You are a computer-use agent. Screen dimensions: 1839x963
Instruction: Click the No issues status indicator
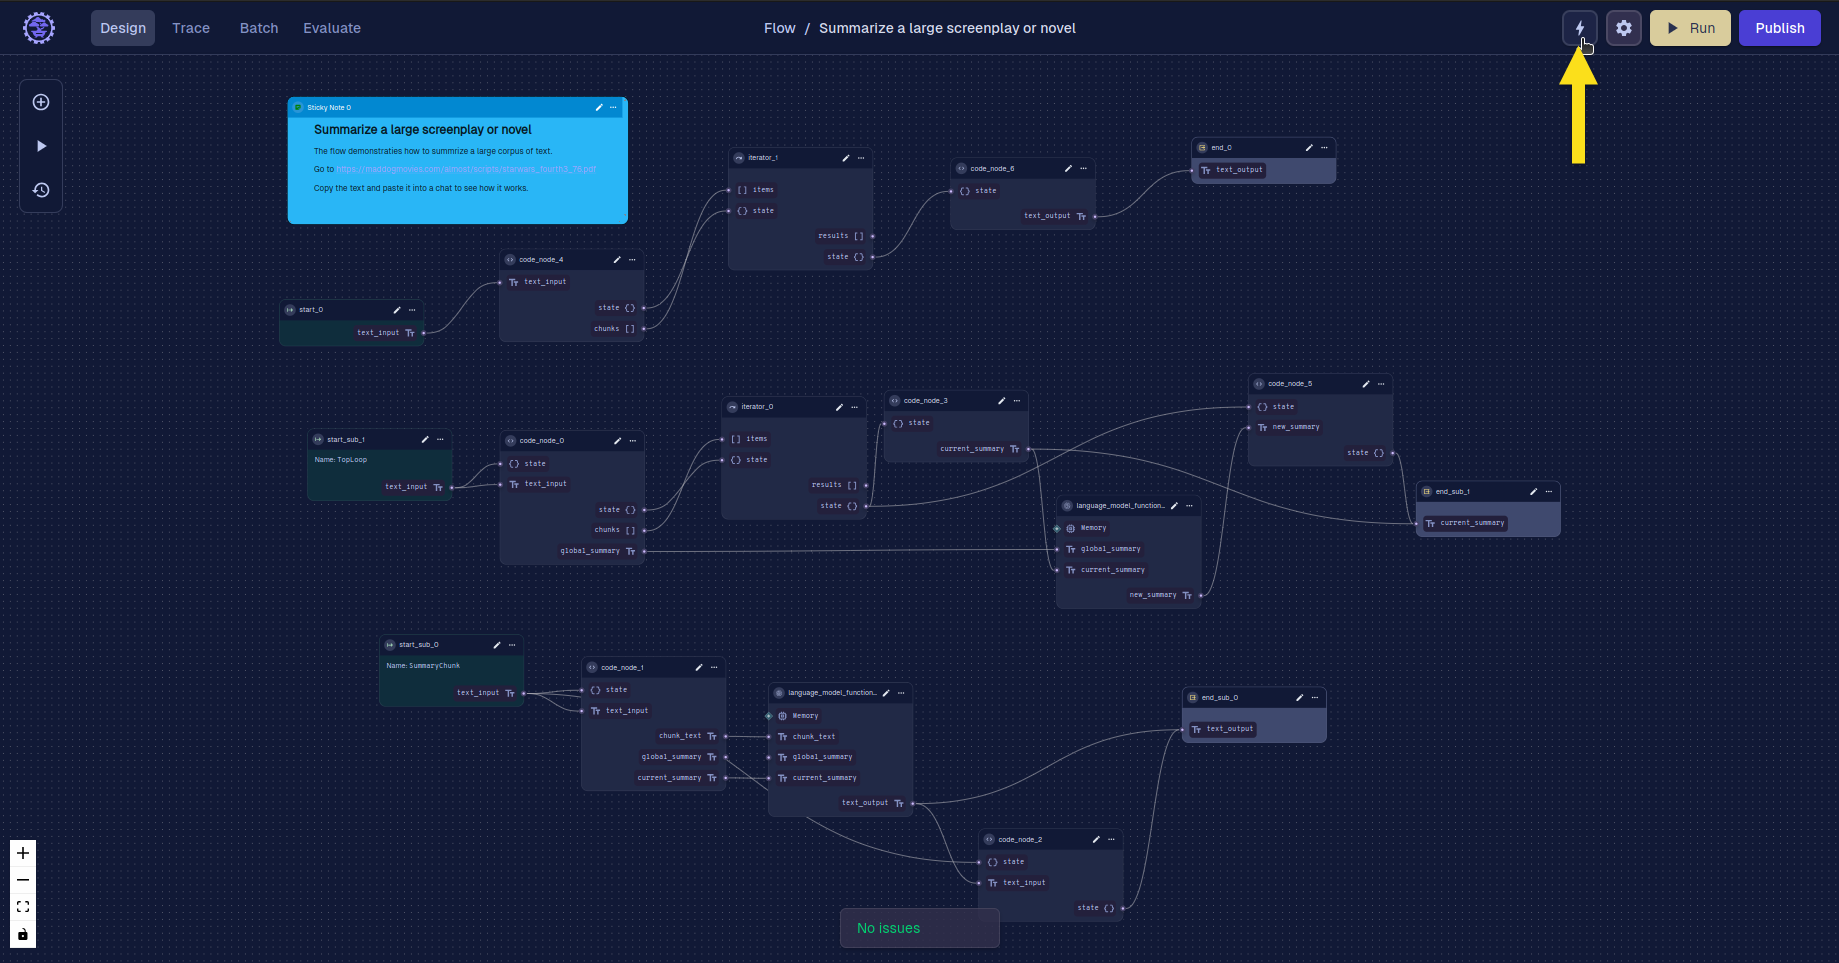(920, 928)
